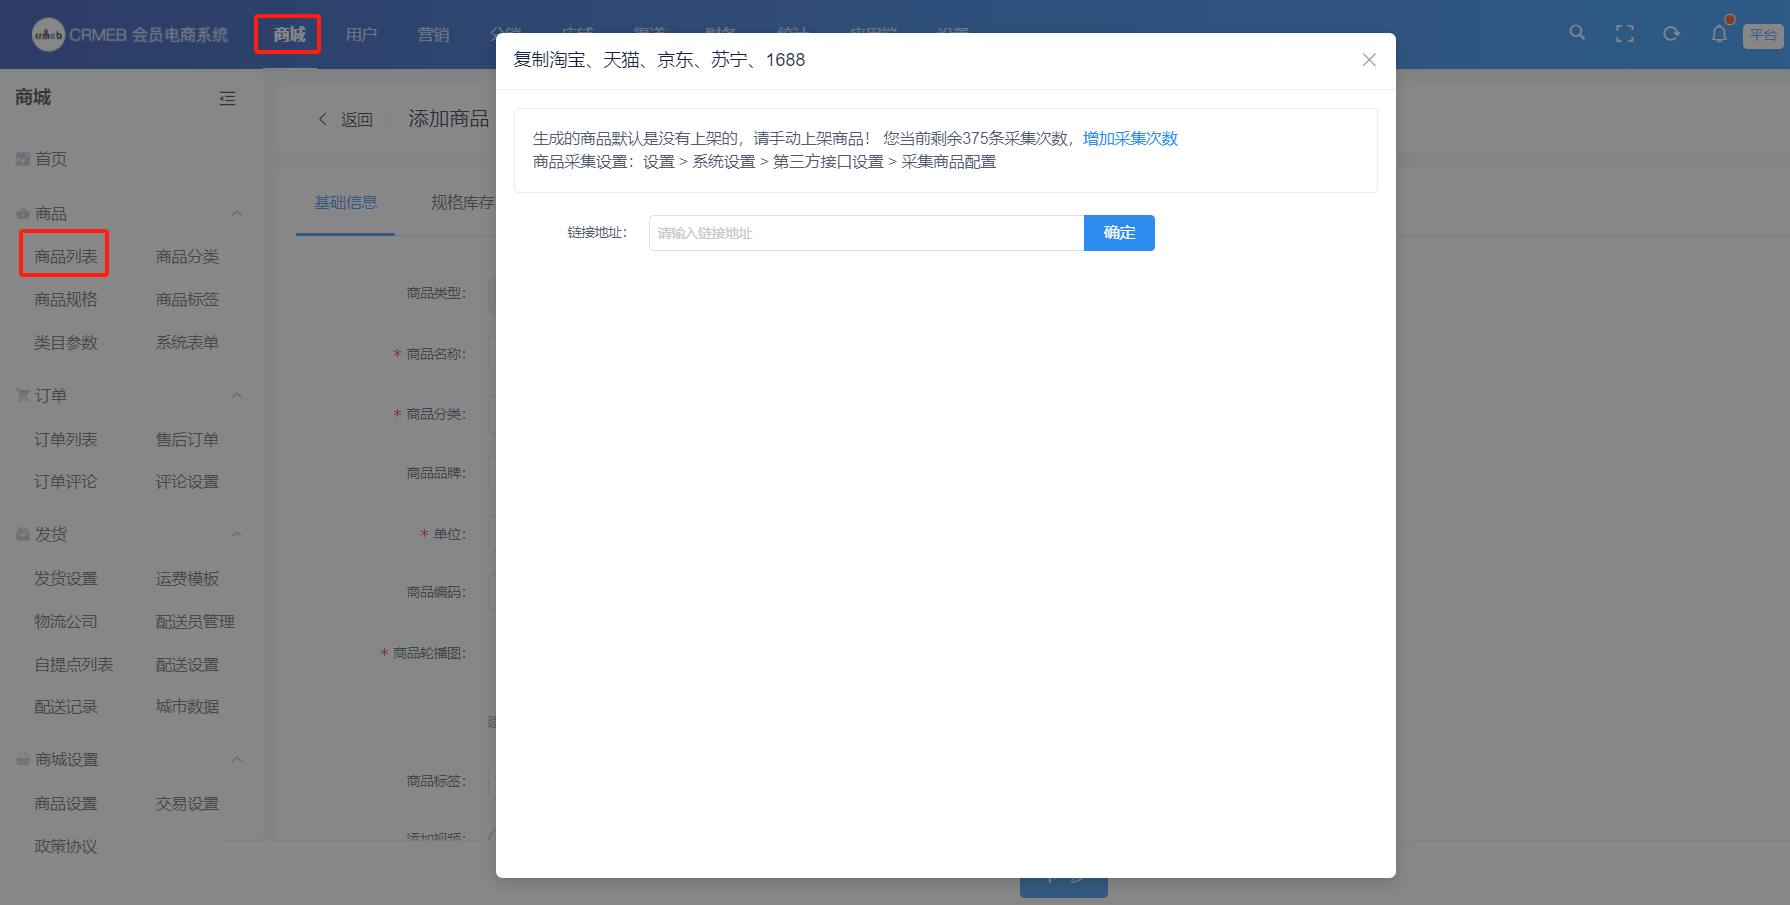
Task: Switch to the 规格库存 tab
Action: [x=462, y=203]
